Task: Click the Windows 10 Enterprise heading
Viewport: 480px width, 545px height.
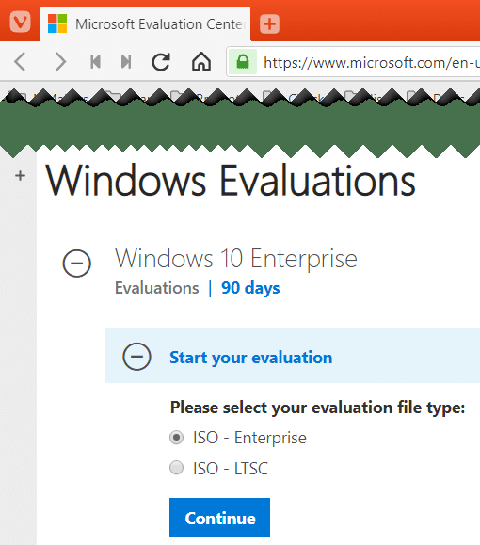Action: 236,259
